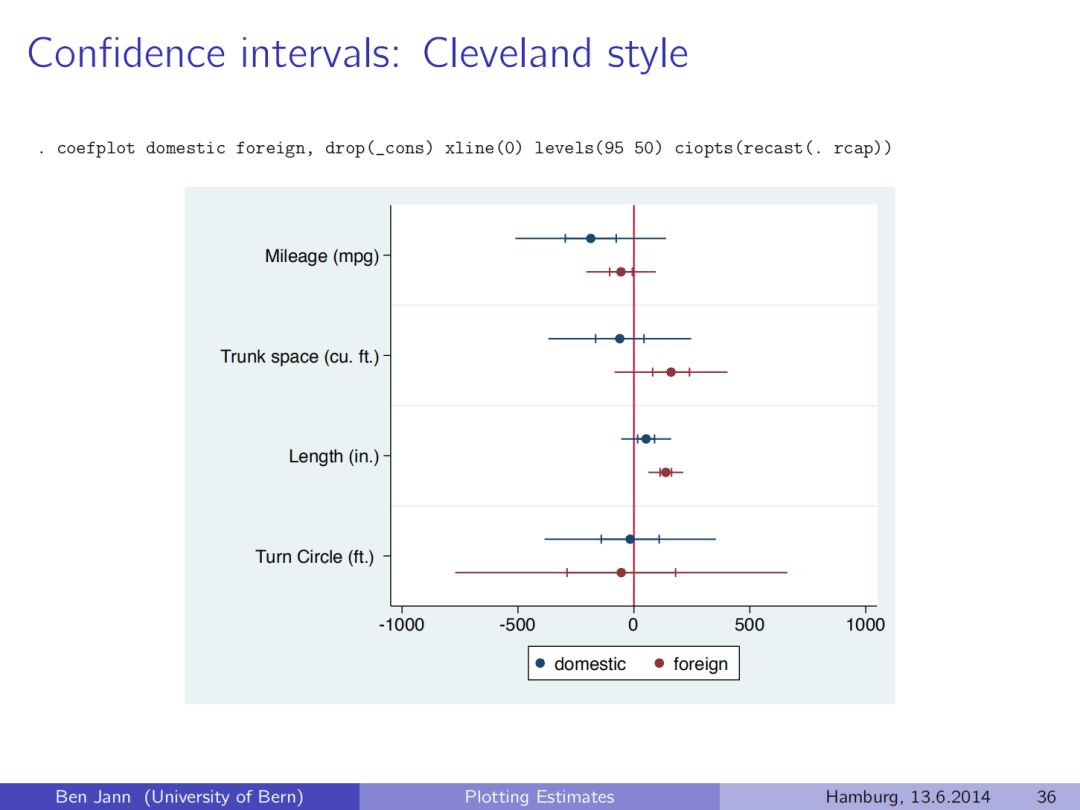Click 'Hamburg, 13.6.2014' in the footer
The width and height of the screenshot is (1080, 810).
tap(908, 797)
